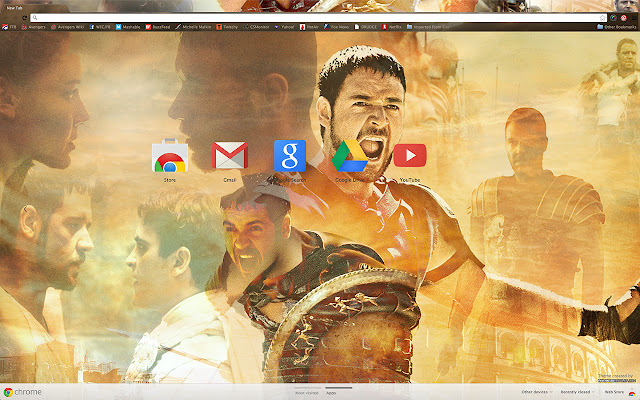640x400 pixels.
Task: Open the Chrome menu icon
Action: [635, 18]
